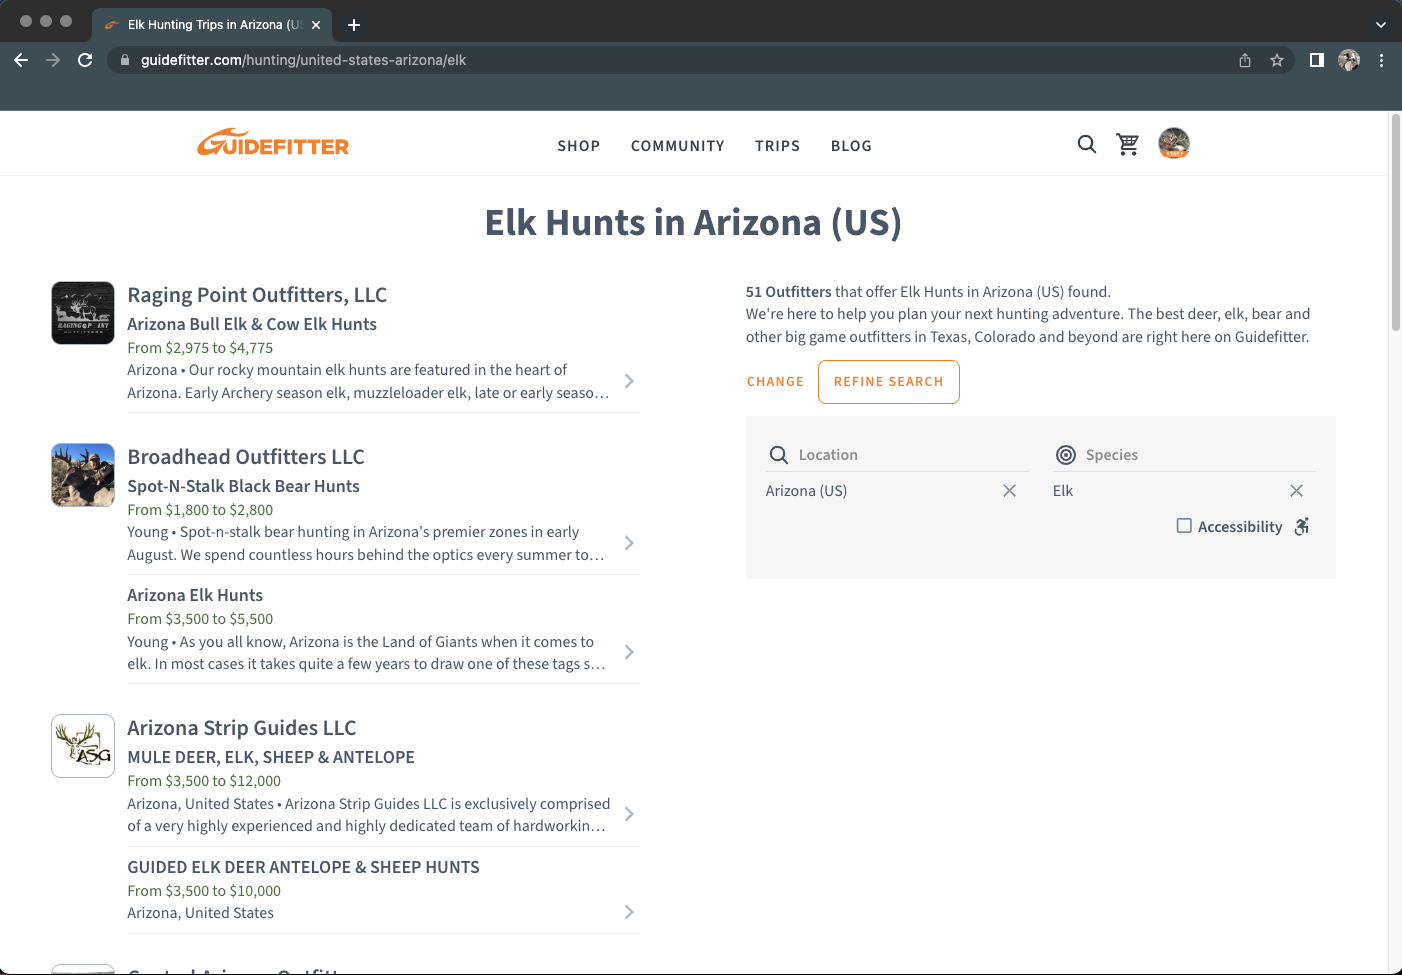The image size is (1402, 975).
Task: Click the Location search magnifier icon
Action: pyautogui.click(x=778, y=454)
